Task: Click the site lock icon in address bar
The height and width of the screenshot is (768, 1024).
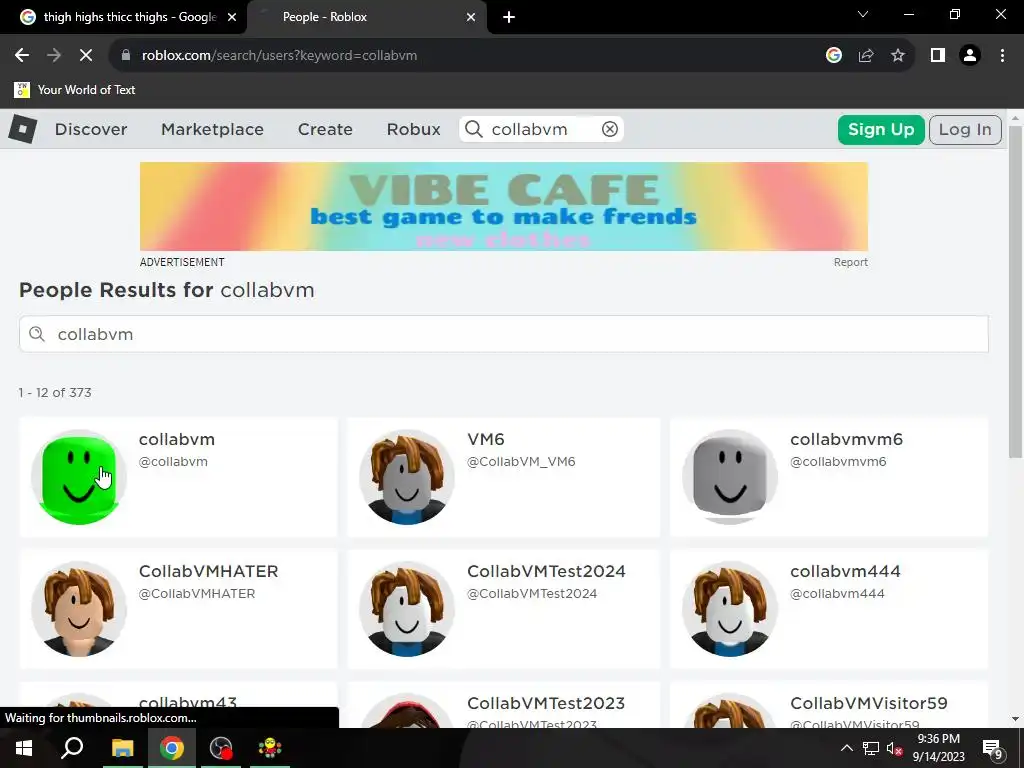Action: coord(126,56)
